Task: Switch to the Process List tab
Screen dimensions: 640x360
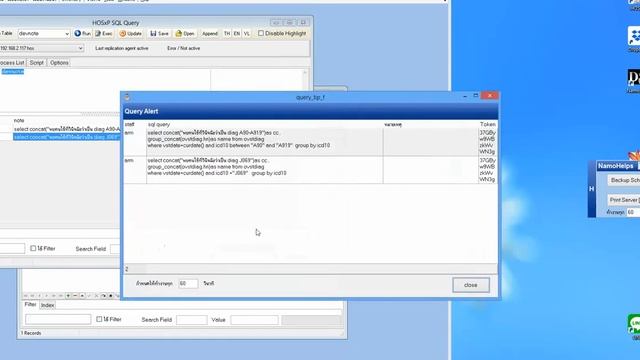Action: (x=12, y=62)
